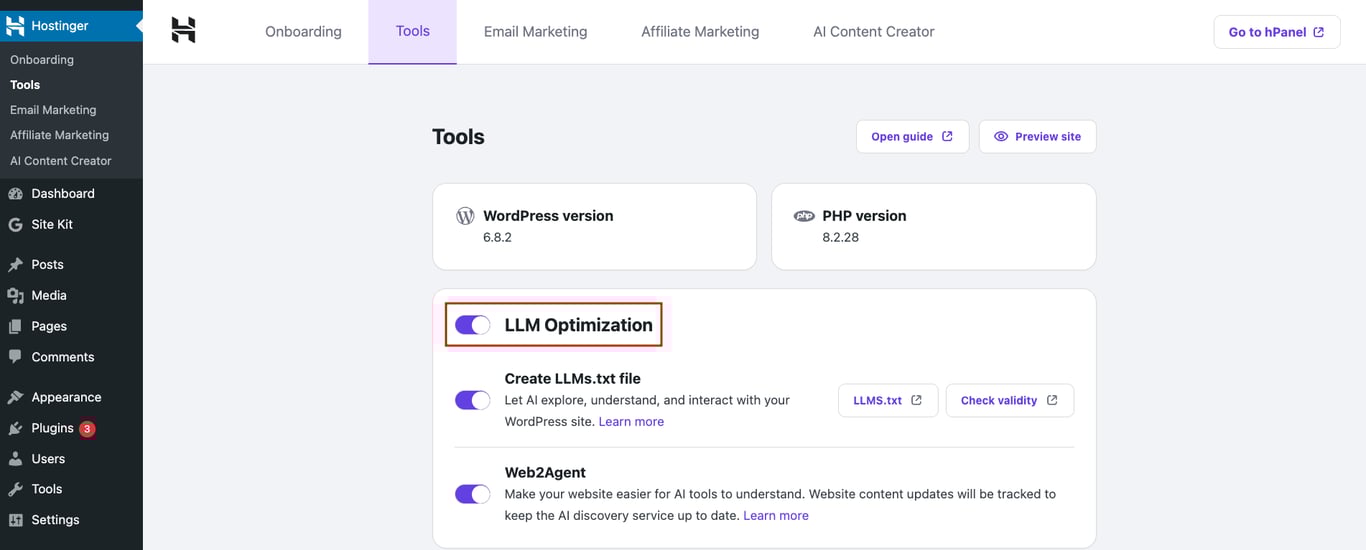Open the Hostinger menu in admin sidebar

[x=71, y=26]
